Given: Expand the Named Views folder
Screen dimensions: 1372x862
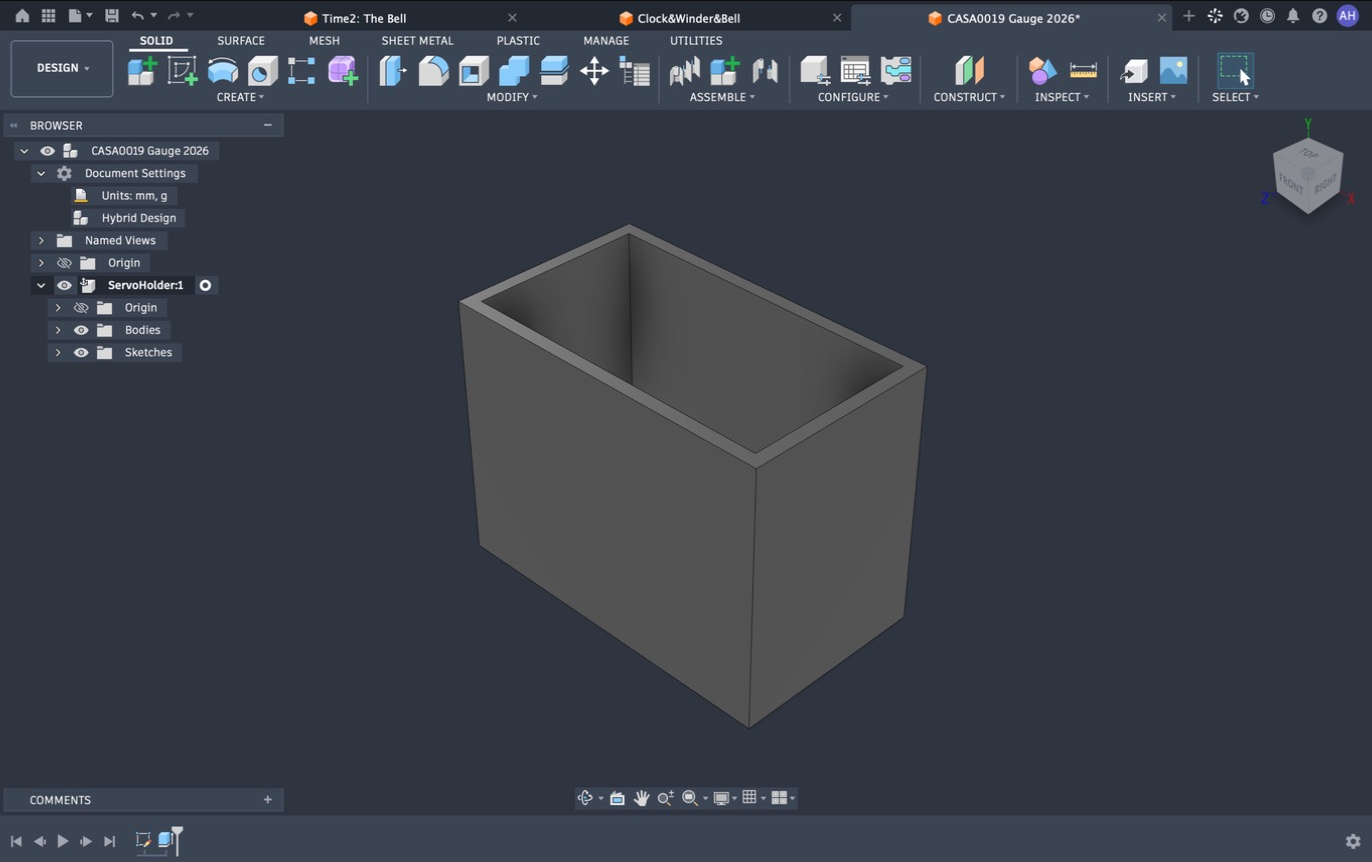Looking at the screenshot, I should [x=41, y=240].
